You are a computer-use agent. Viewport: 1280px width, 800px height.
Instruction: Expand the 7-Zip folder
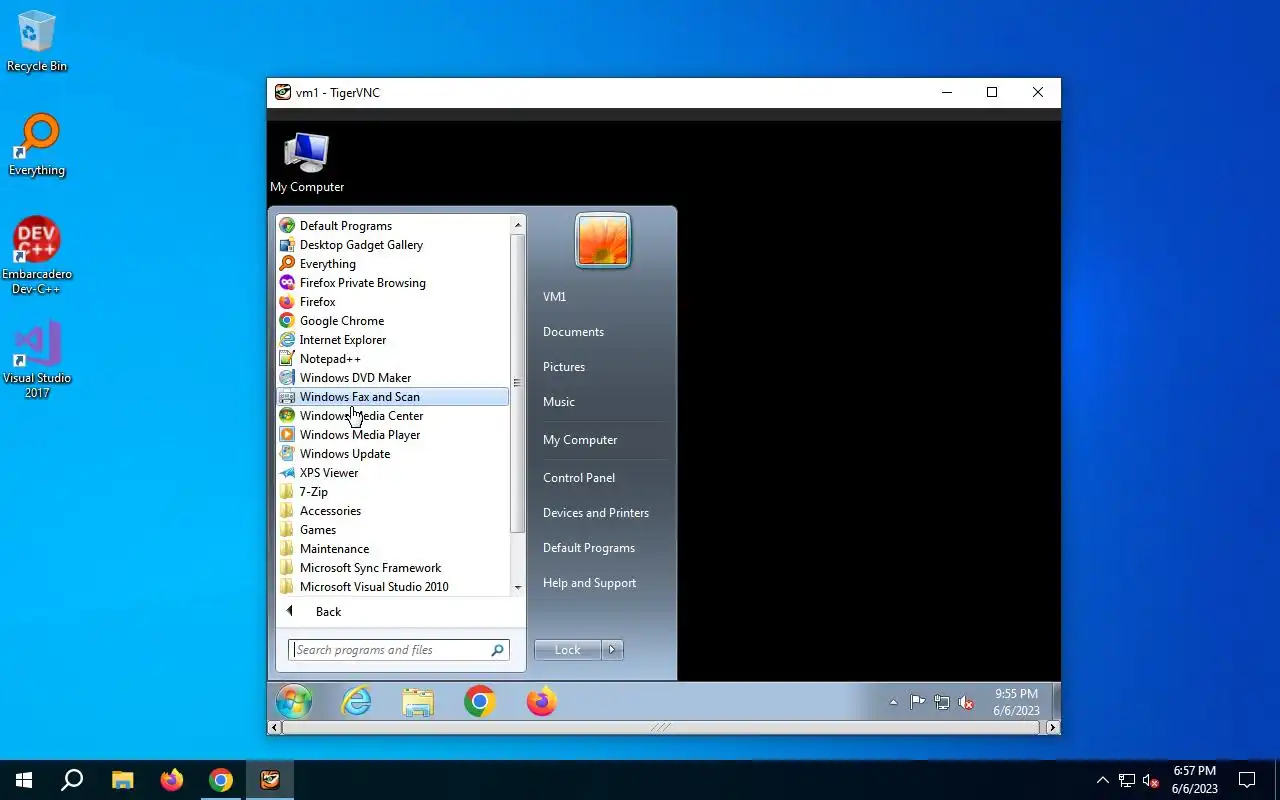click(393, 492)
